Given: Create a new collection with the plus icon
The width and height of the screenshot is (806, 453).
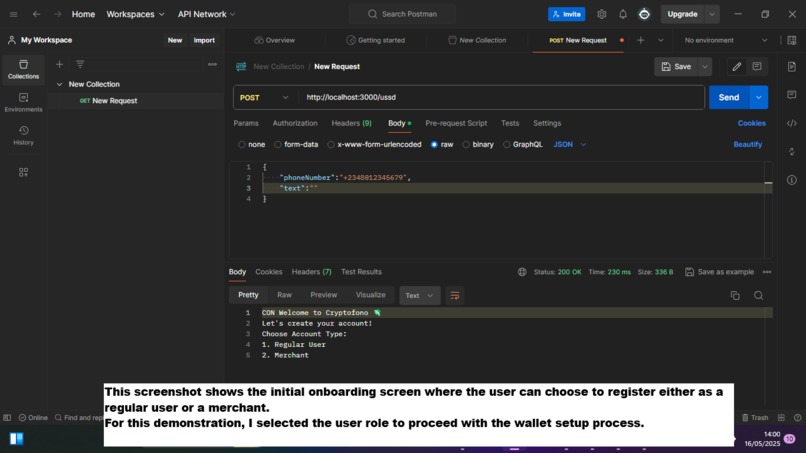Looking at the screenshot, I should pos(60,64).
